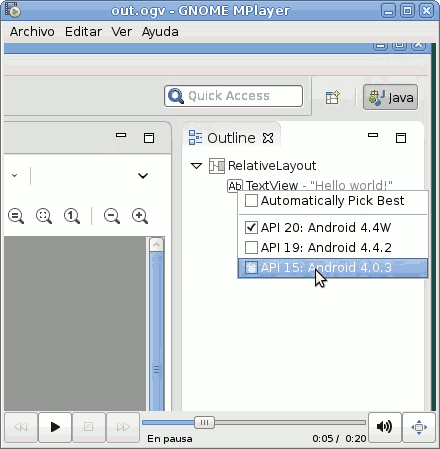440x449 pixels.
Task: Click the zoom to fit icon
Action: tap(44, 216)
